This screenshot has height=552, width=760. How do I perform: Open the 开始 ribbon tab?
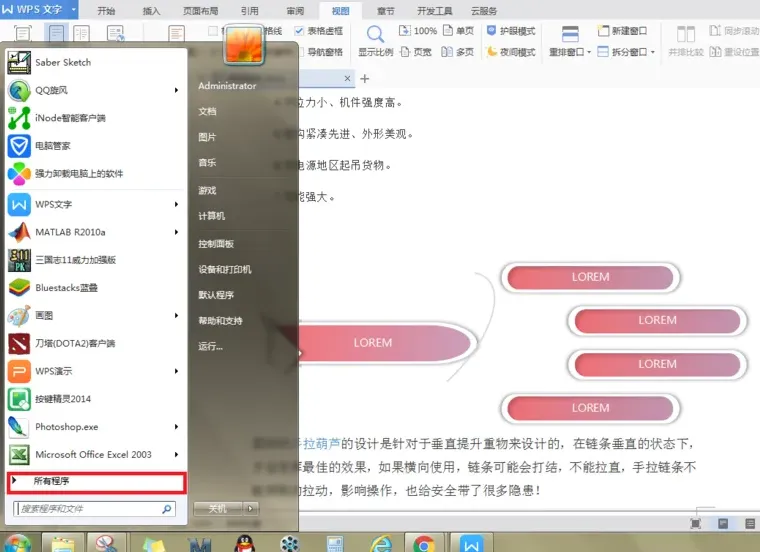coord(106,11)
